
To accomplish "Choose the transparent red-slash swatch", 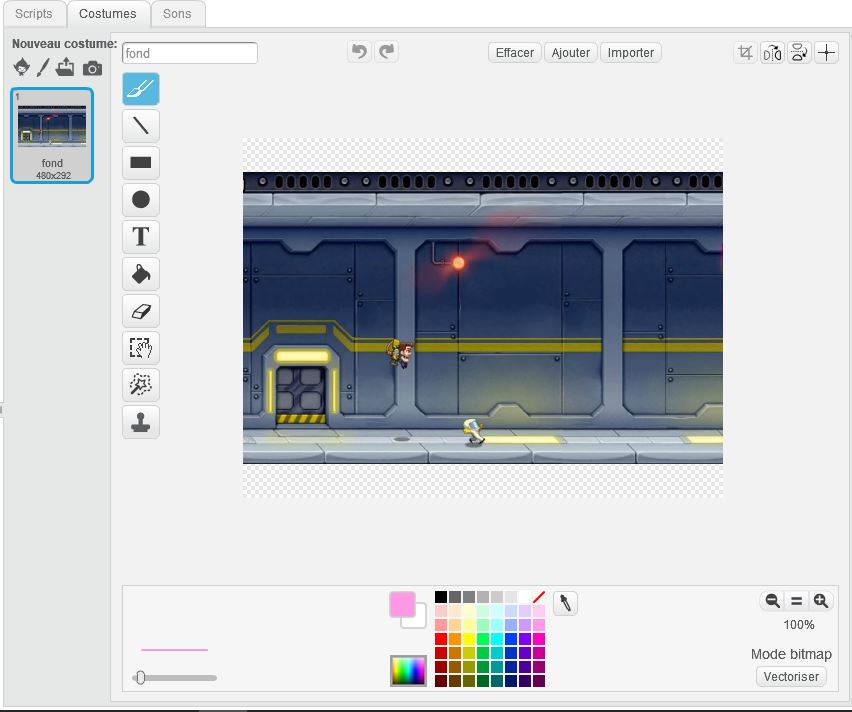I will 538,597.
